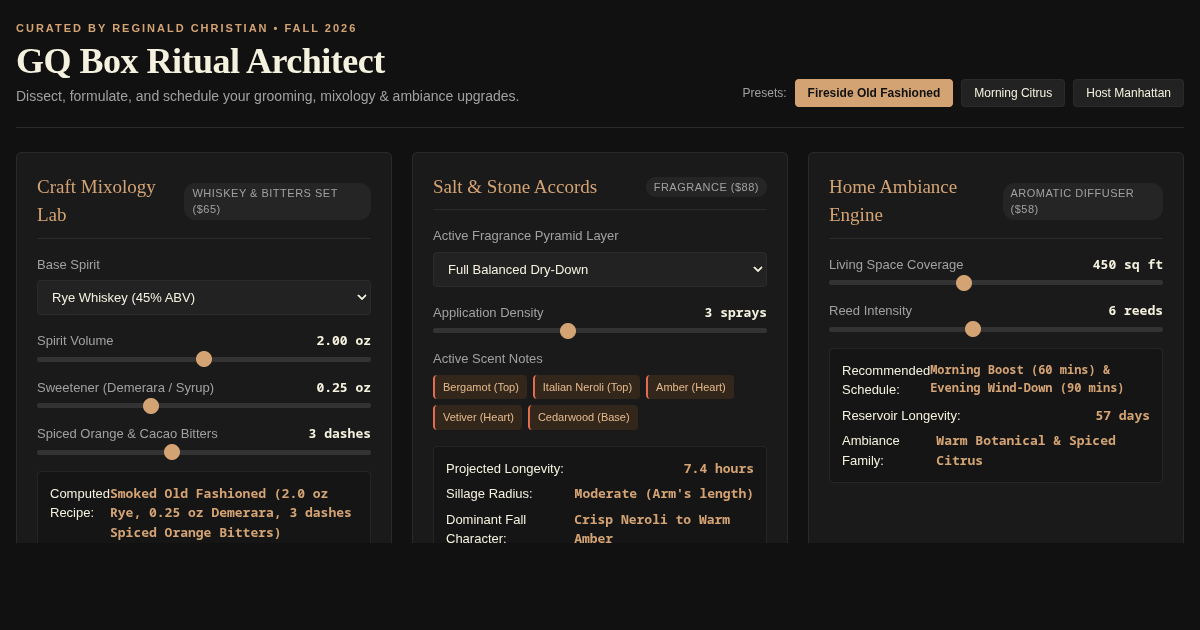The width and height of the screenshot is (1200, 630).
Task: Click the 57 days reservoir longevity value
Action: pos(1122,416)
